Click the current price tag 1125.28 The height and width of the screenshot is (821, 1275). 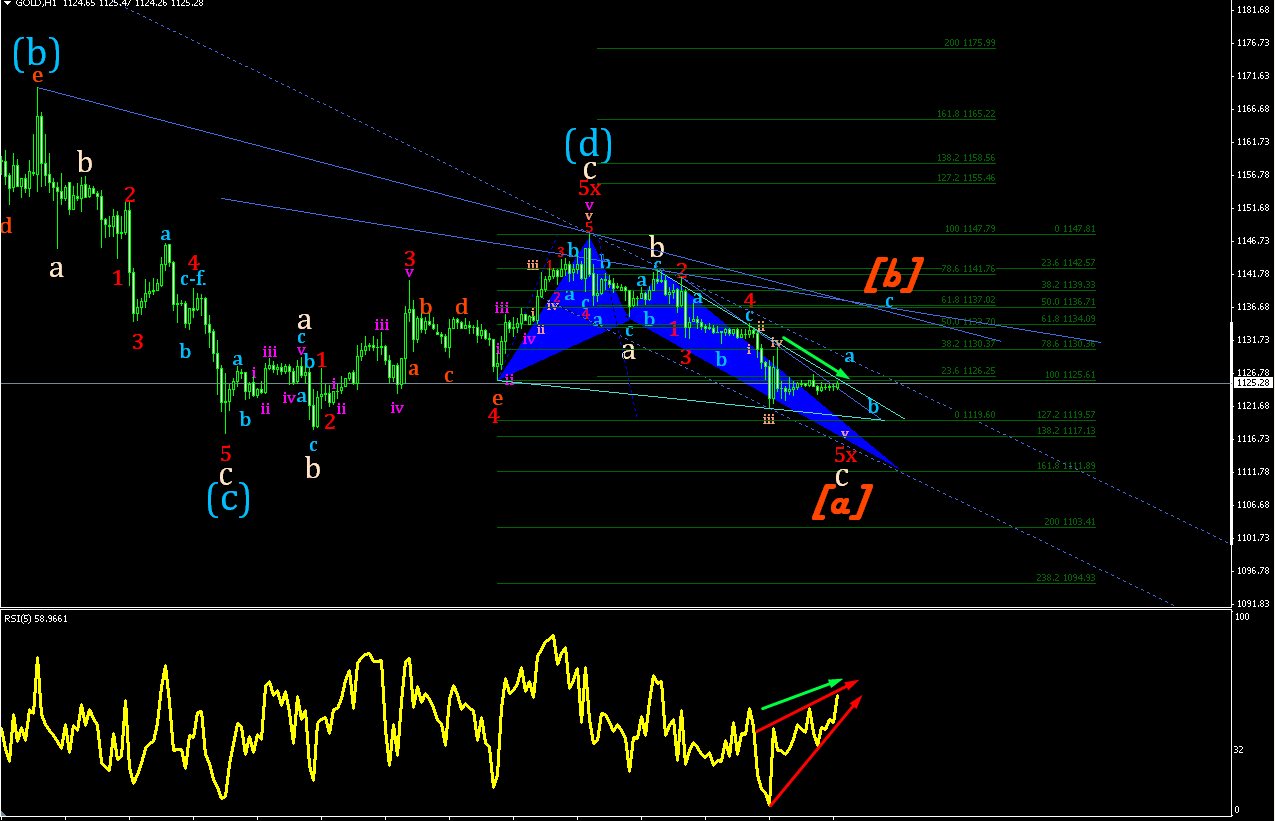(x=1252, y=383)
